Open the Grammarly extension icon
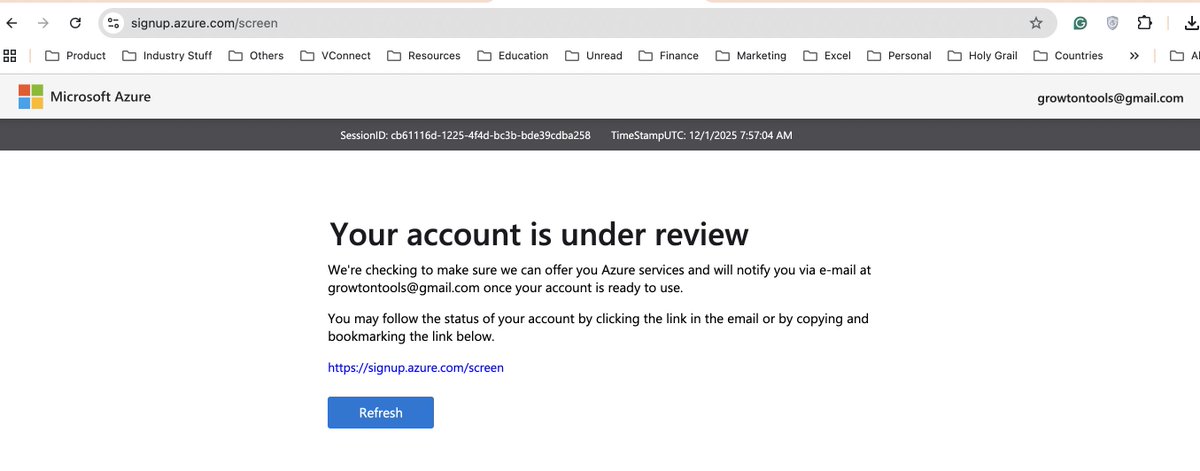The width and height of the screenshot is (1200, 471). pyautogui.click(x=1080, y=22)
